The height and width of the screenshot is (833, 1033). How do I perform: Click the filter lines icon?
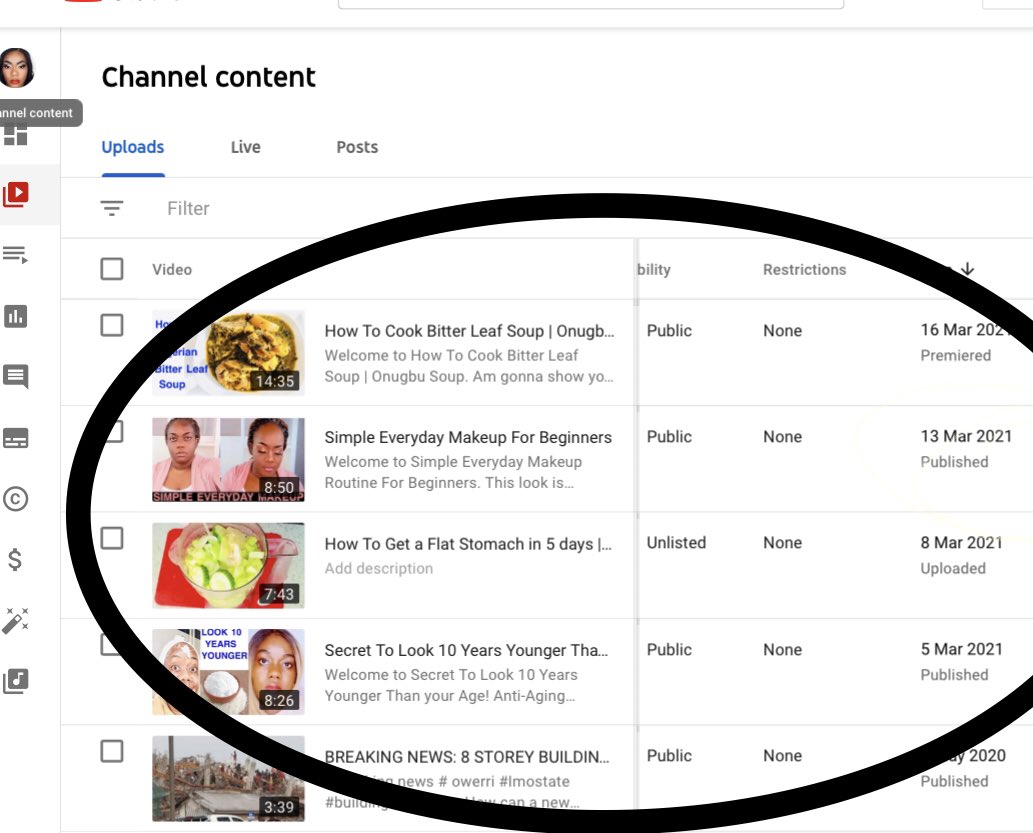click(x=112, y=208)
